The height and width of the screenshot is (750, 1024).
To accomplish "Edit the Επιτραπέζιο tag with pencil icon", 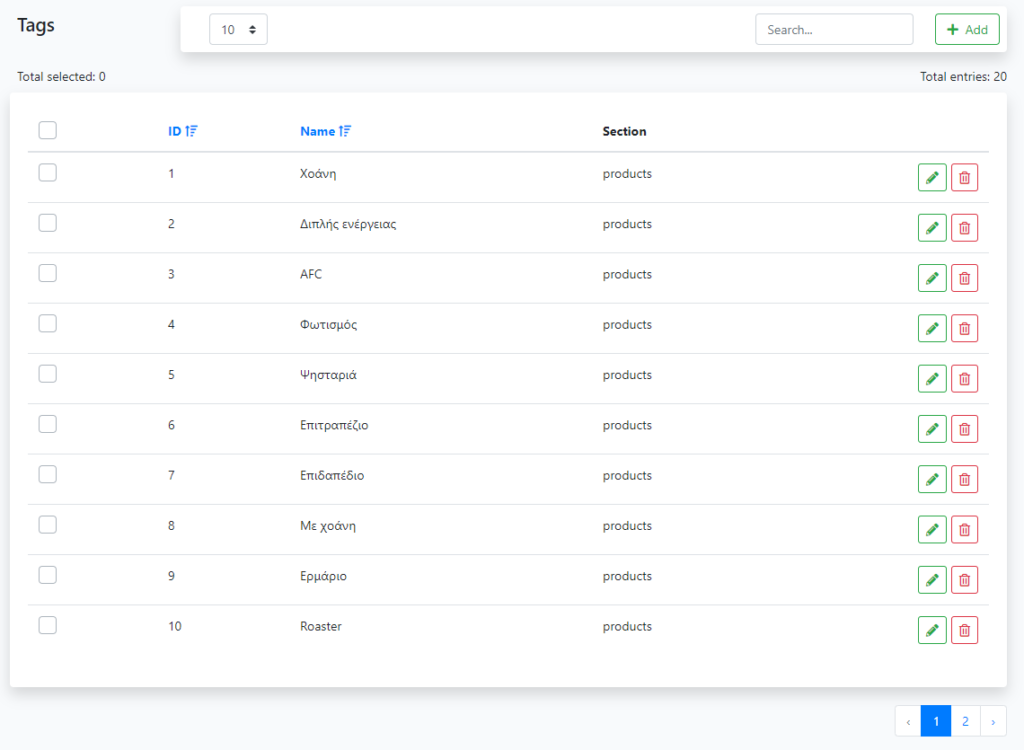I will click(932, 429).
